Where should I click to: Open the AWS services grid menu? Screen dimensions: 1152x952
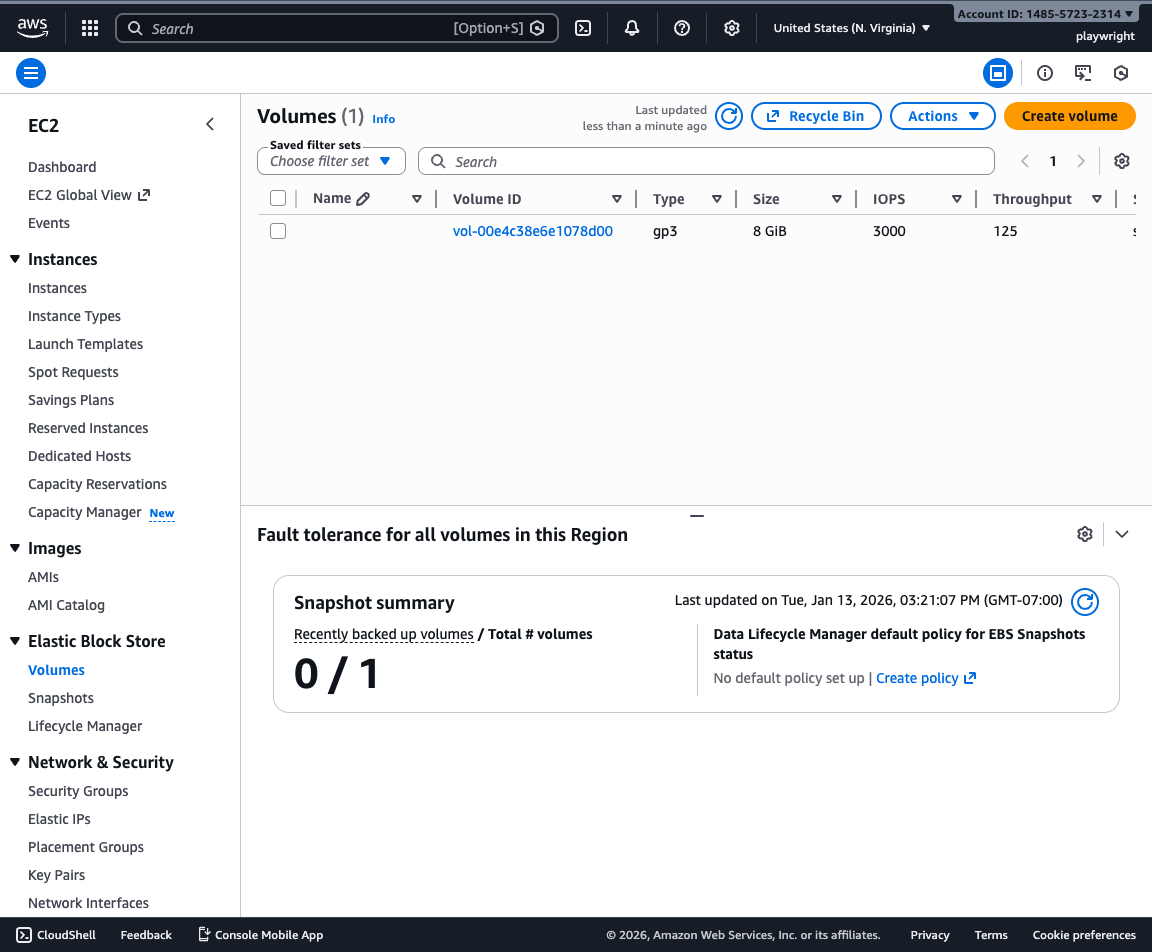click(90, 28)
